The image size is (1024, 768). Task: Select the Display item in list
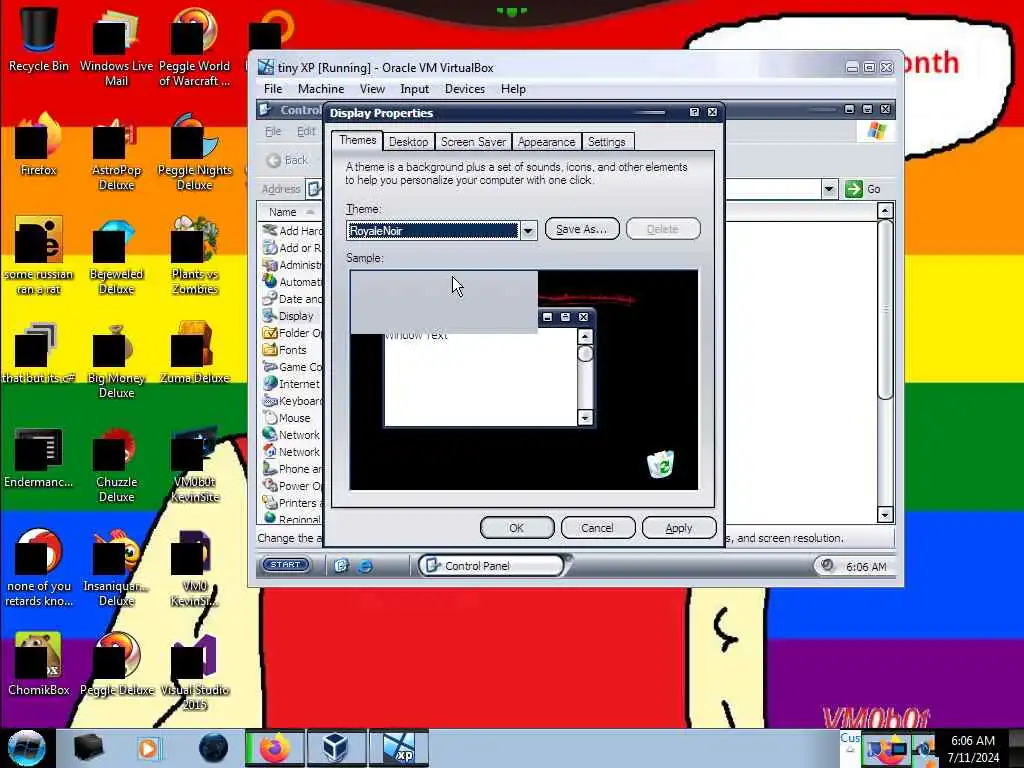point(289,316)
